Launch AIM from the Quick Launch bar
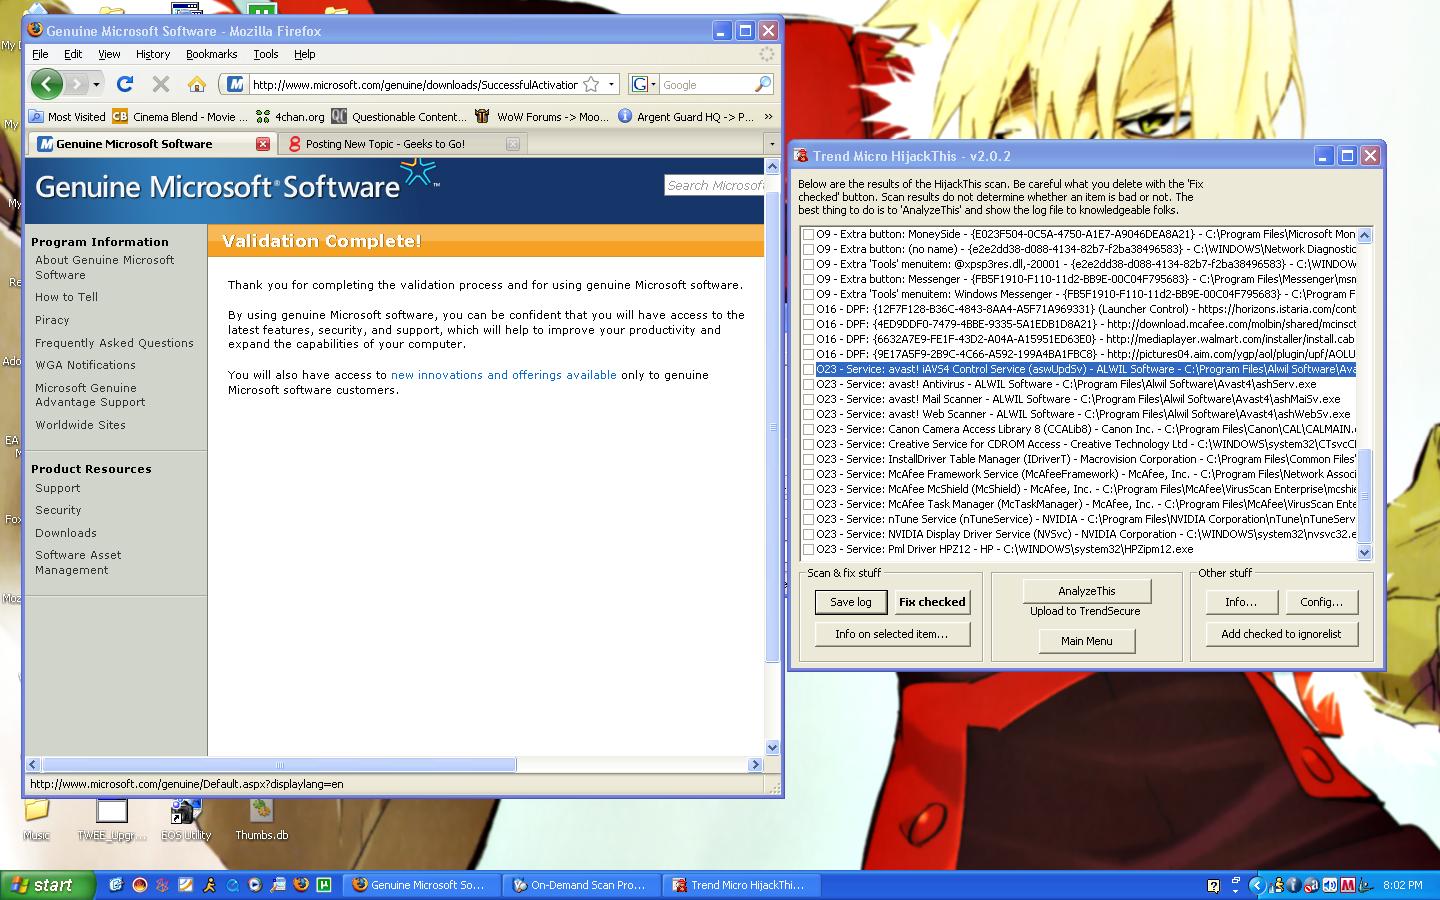Viewport: 1440px width, 900px height. pos(209,885)
